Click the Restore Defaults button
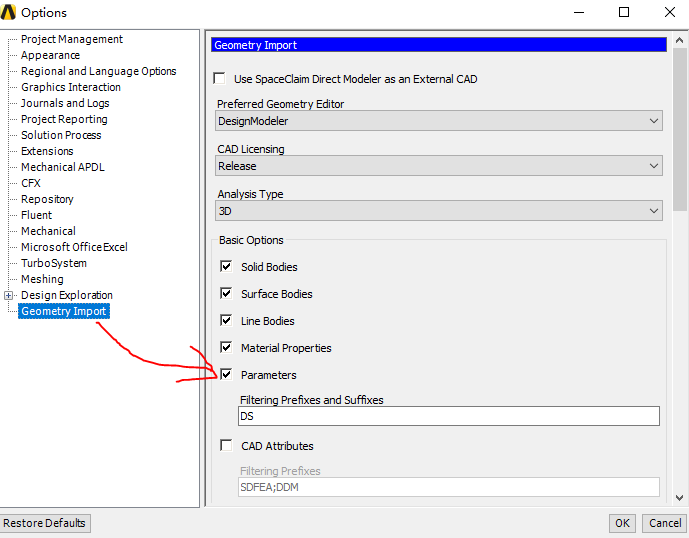The height and width of the screenshot is (538, 689). coord(45,523)
